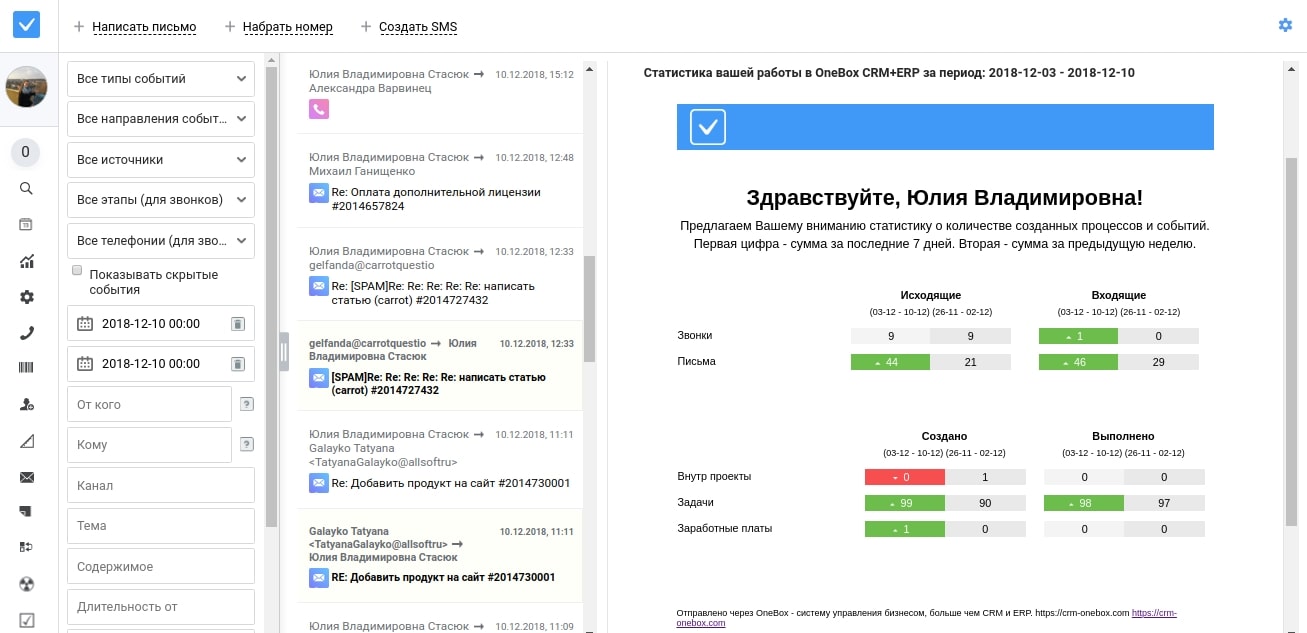Open 'Все источники' dropdown
The image size is (1307, 633).
[161, 160]
